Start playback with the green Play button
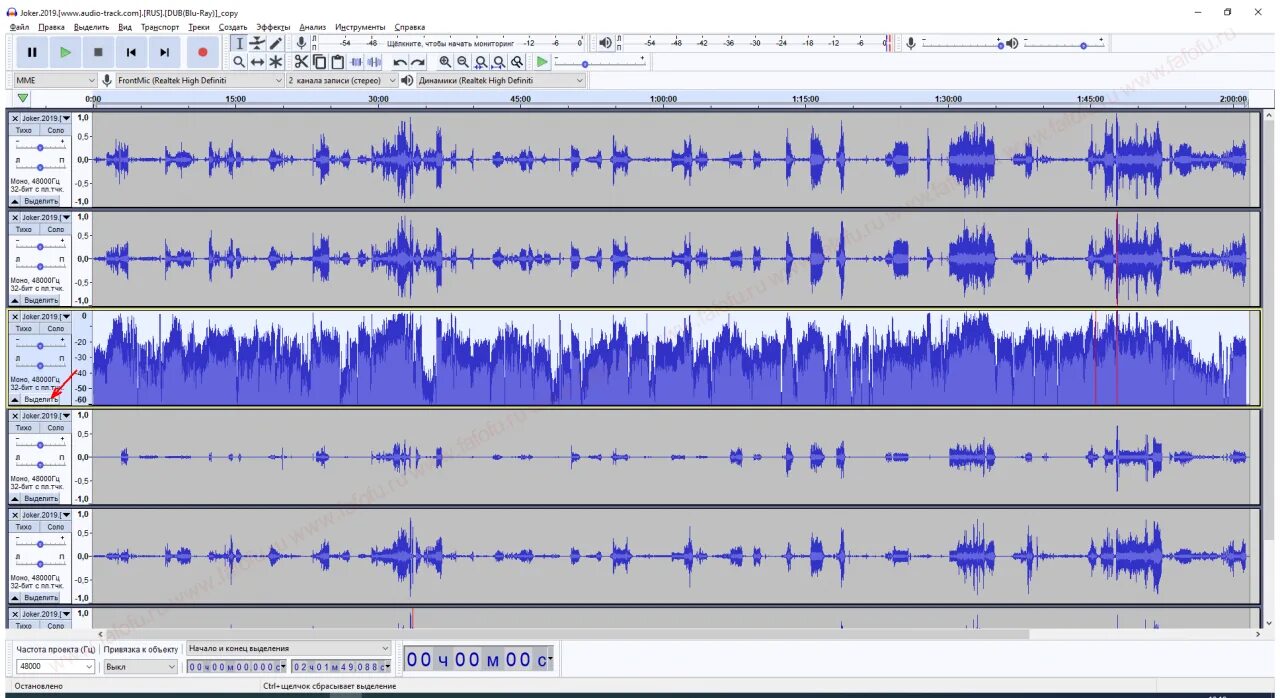 click(65, 52)
